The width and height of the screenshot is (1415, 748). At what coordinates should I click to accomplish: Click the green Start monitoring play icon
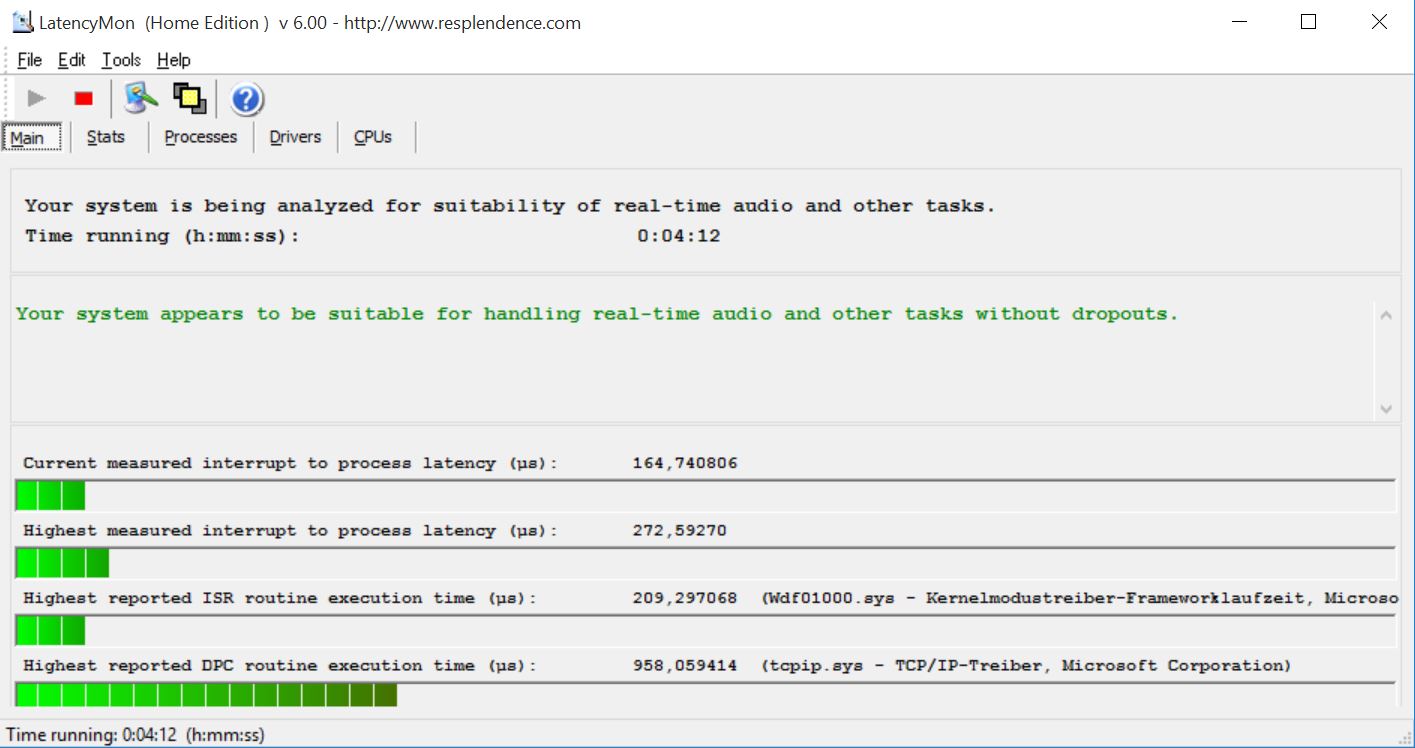(x=37, y=98)
